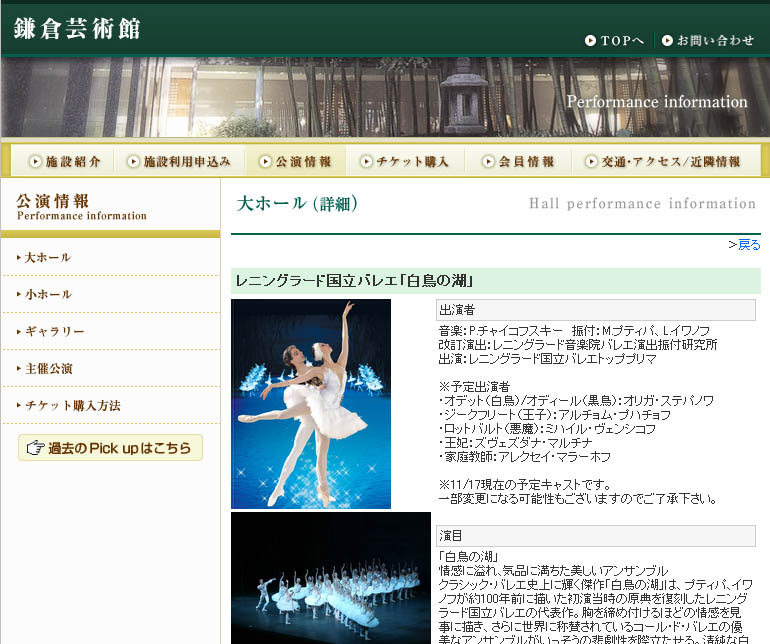This screenshot has width=770, height=644.
Task: Click text 音楽:P.チャイコフスキー line
Action: click(574, 331)
